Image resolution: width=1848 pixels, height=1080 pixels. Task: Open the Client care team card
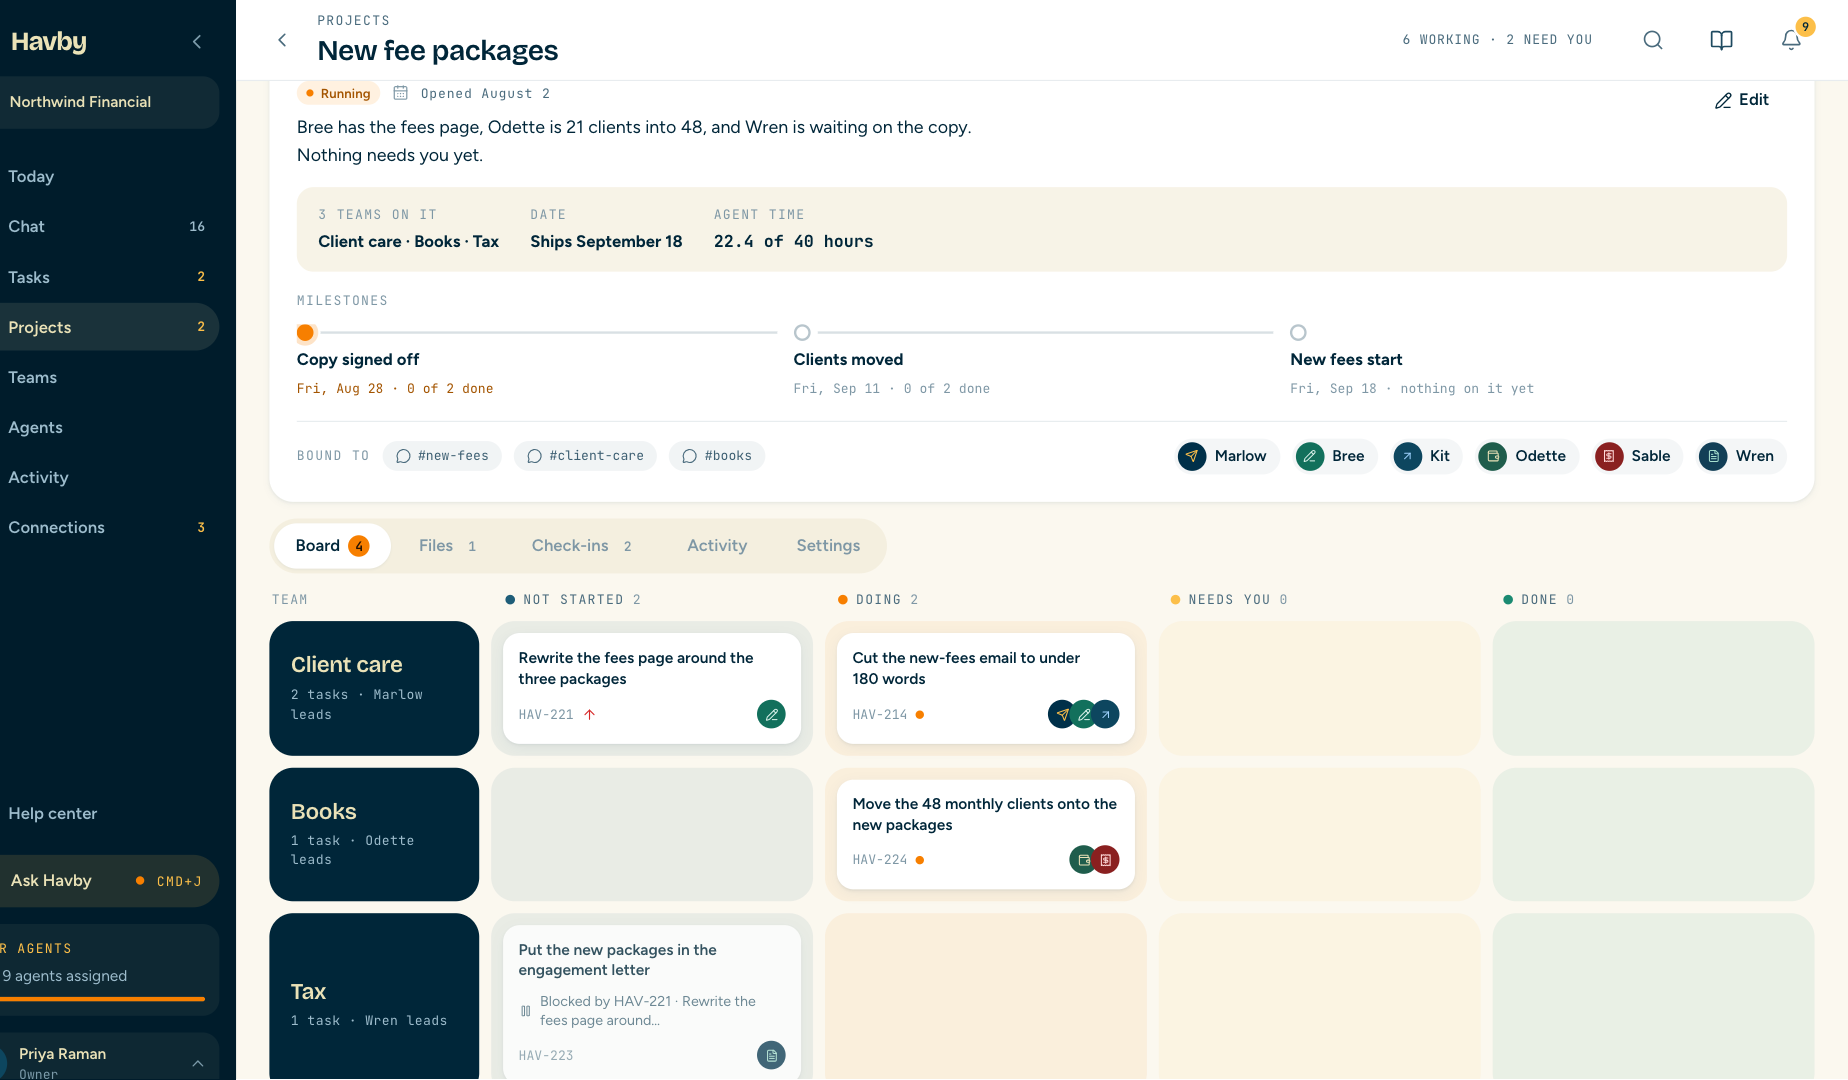coord(374,688)
